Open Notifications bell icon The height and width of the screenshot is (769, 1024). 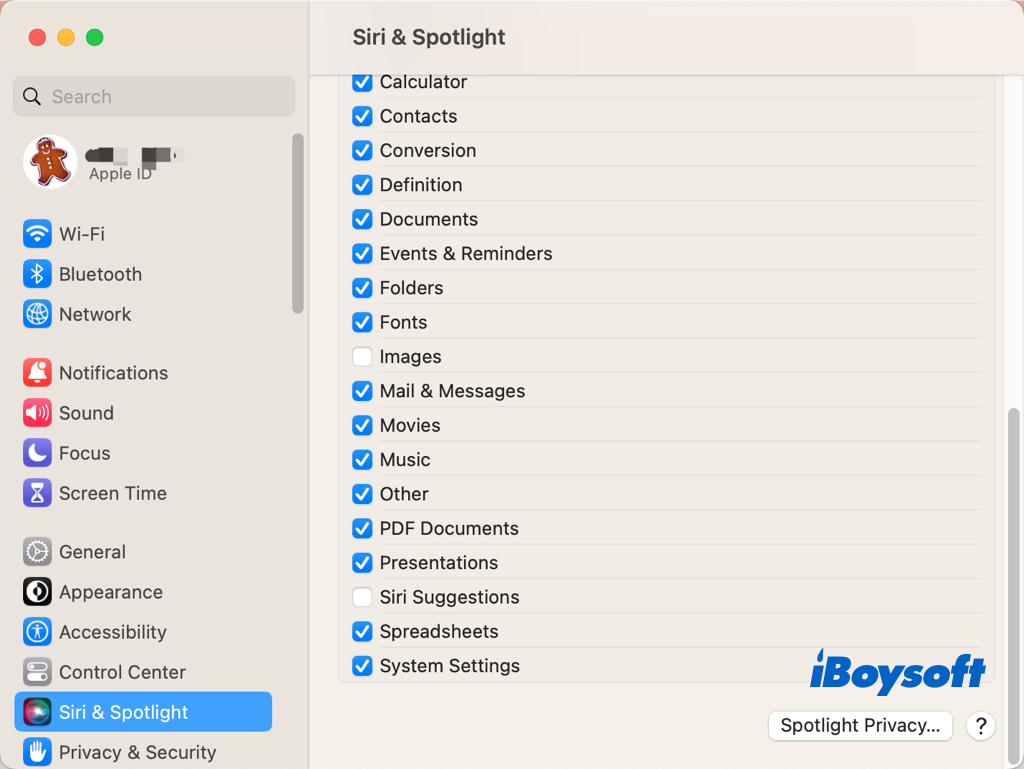pos(37,373)
